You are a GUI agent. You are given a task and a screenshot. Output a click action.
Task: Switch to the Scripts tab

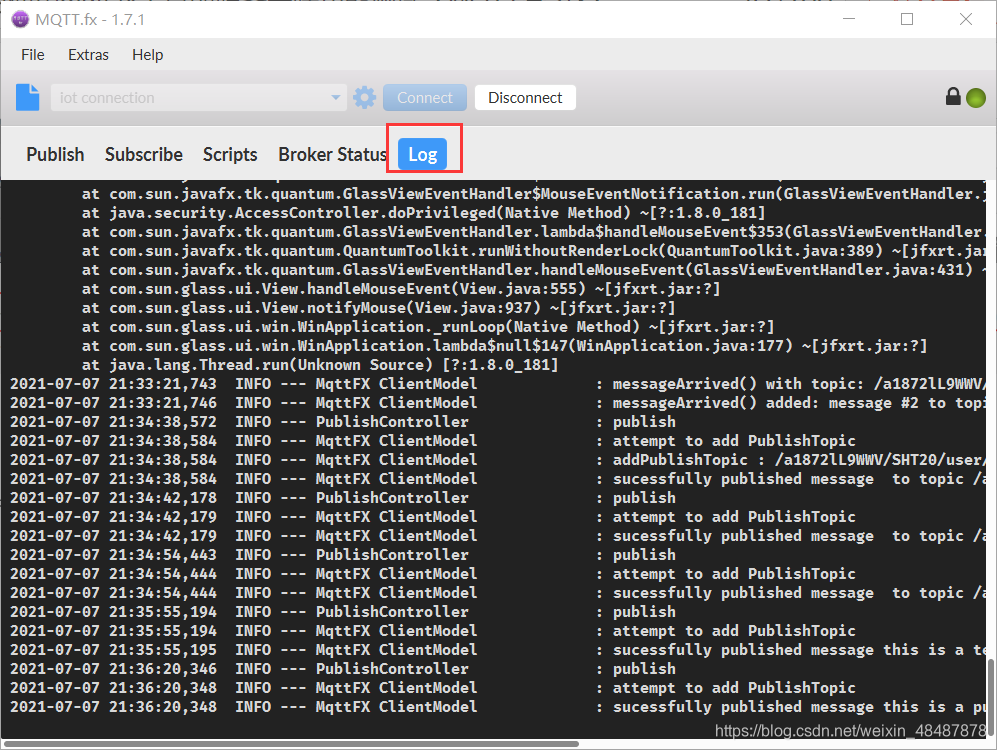pyautogui.click(x=230, y=154)
